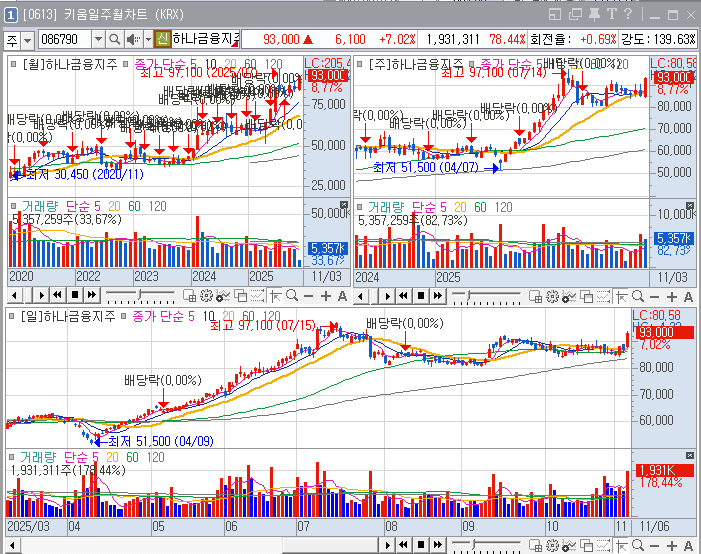
Task: Open window layout icon in title bar
Action: click(x=554, y=15)
